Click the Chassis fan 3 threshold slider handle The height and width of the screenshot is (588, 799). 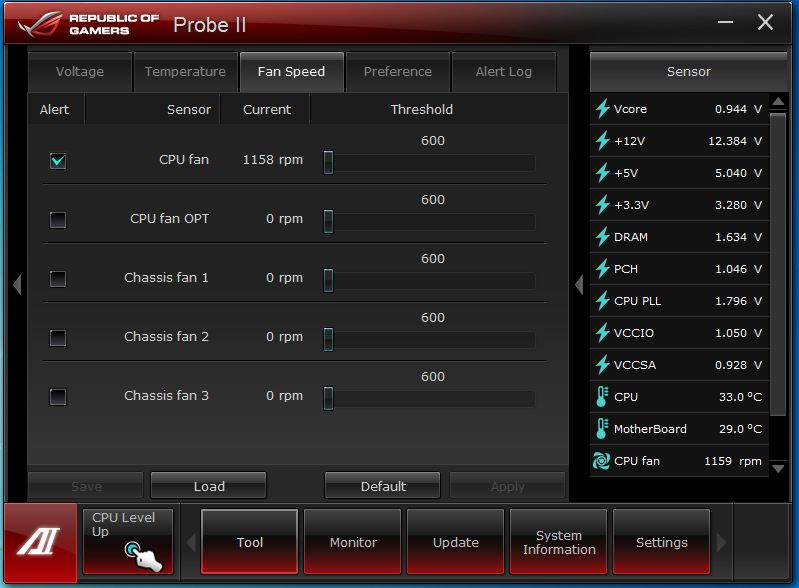point(329,398)
